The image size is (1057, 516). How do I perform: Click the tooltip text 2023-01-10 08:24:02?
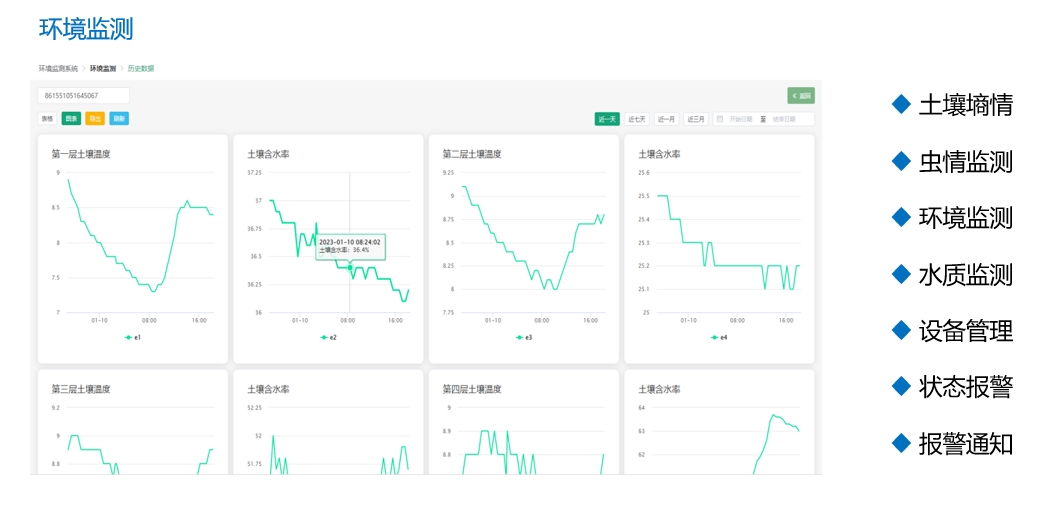pos(349,241)
